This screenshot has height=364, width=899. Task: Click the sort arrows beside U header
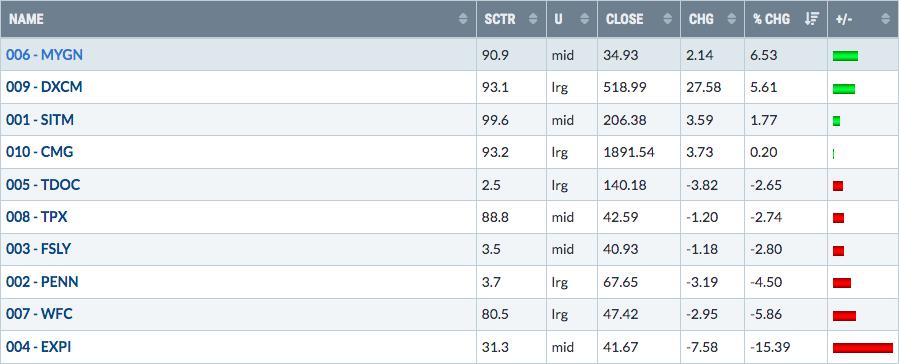585,19
